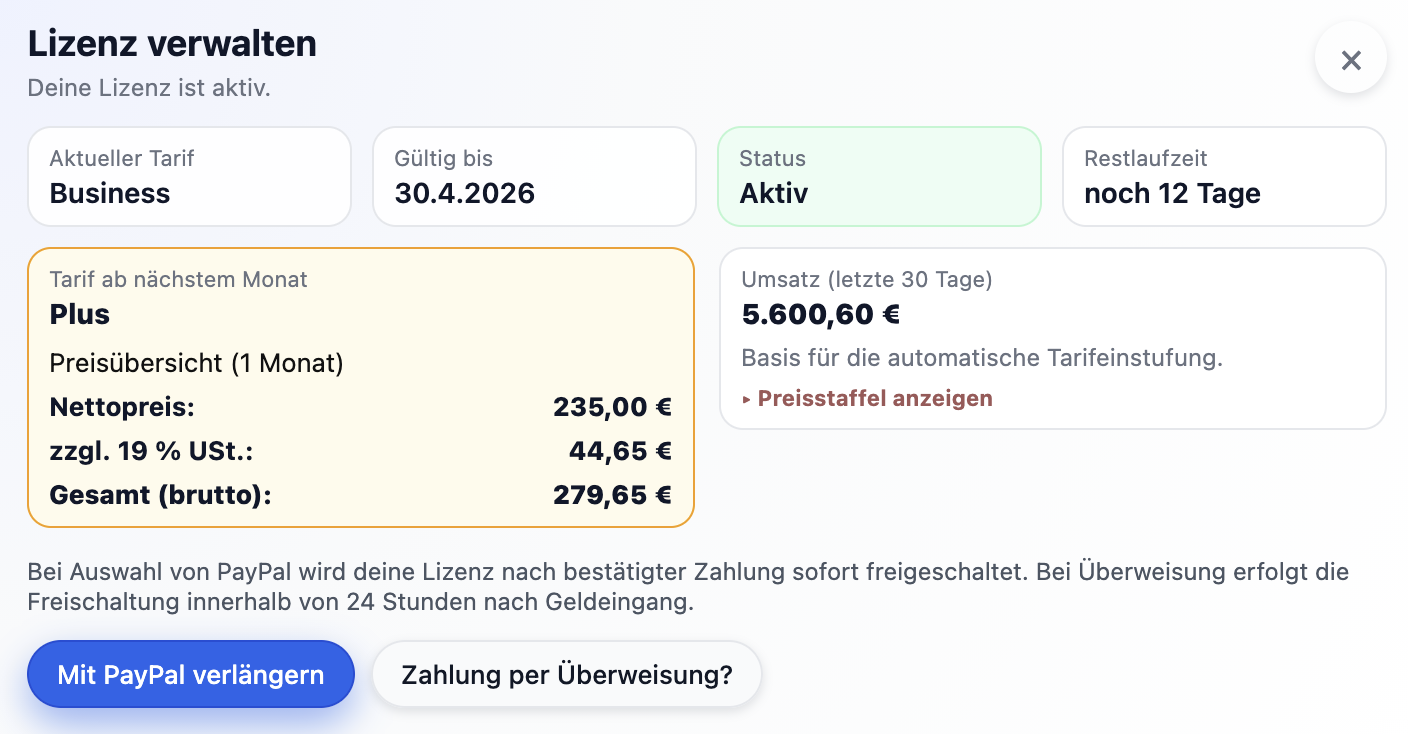This screenshot has width=1408, height=734.
Task: Select the Aktueller Tarif Business card
Action: [x=189, y=176]
